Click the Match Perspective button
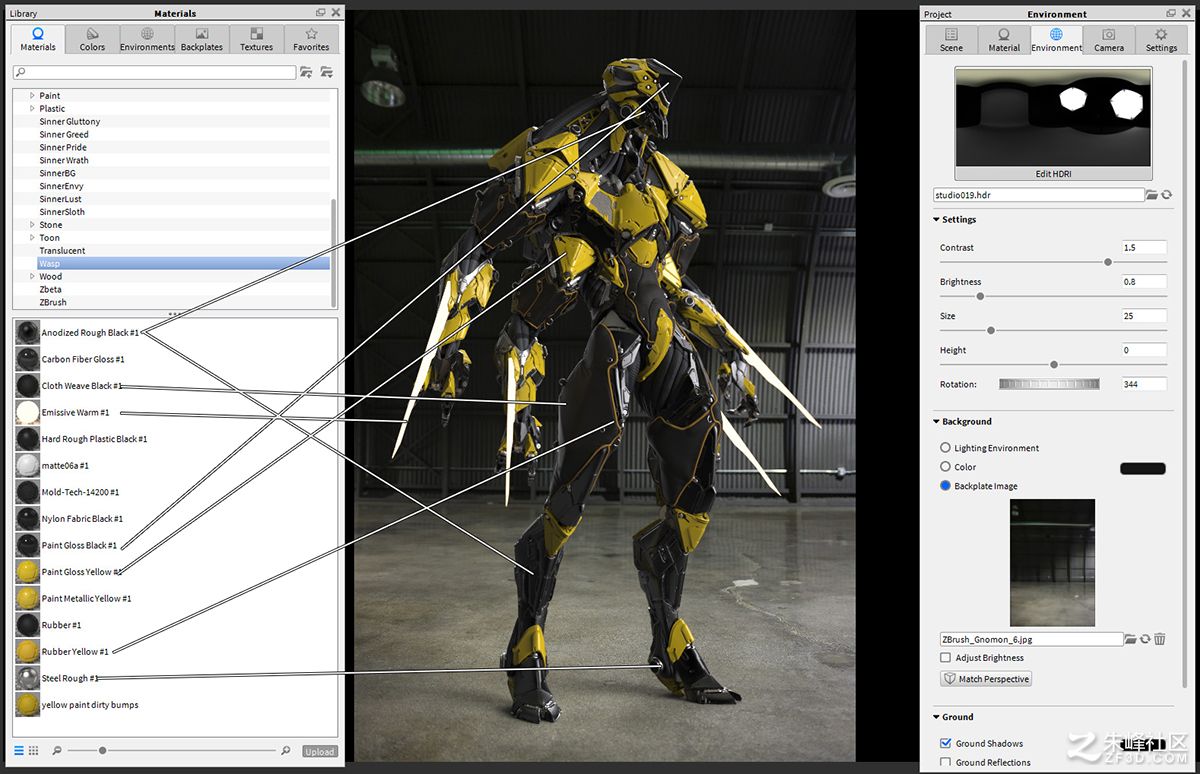The height and width of the screenshot is (774, 1200). (986, 679)
